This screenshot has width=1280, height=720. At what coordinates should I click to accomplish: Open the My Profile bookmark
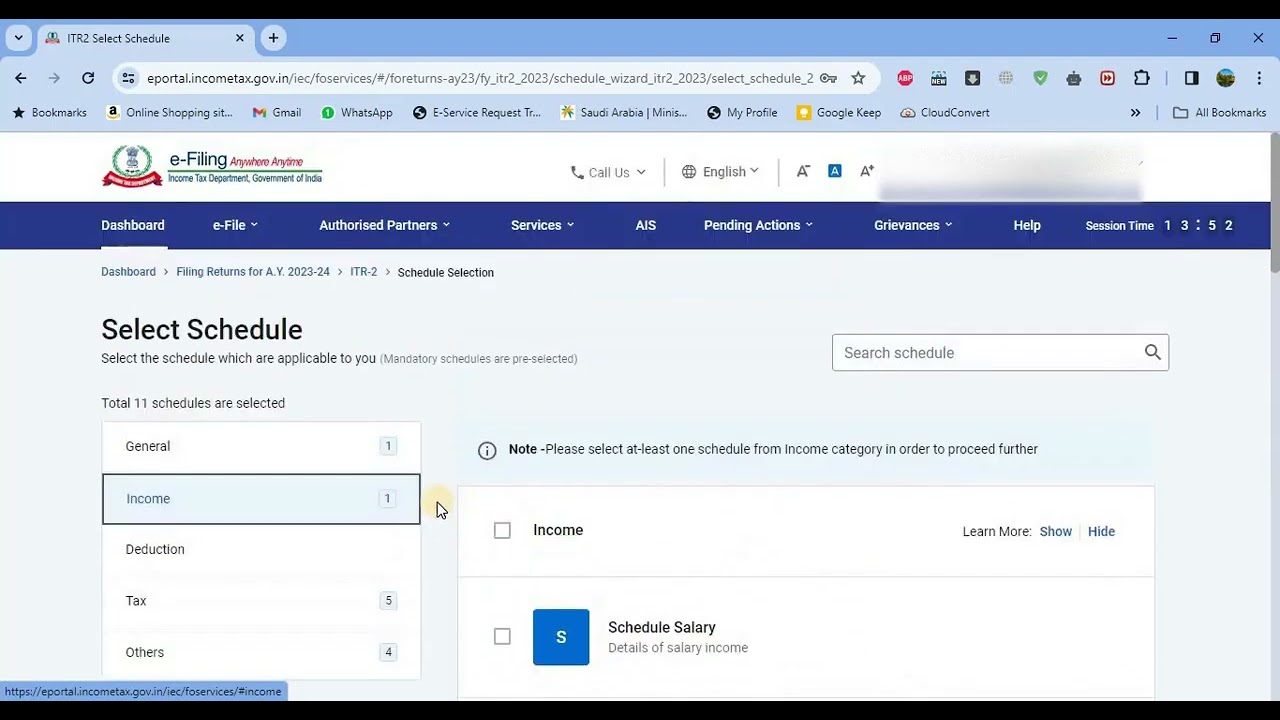tap(742, 113)
